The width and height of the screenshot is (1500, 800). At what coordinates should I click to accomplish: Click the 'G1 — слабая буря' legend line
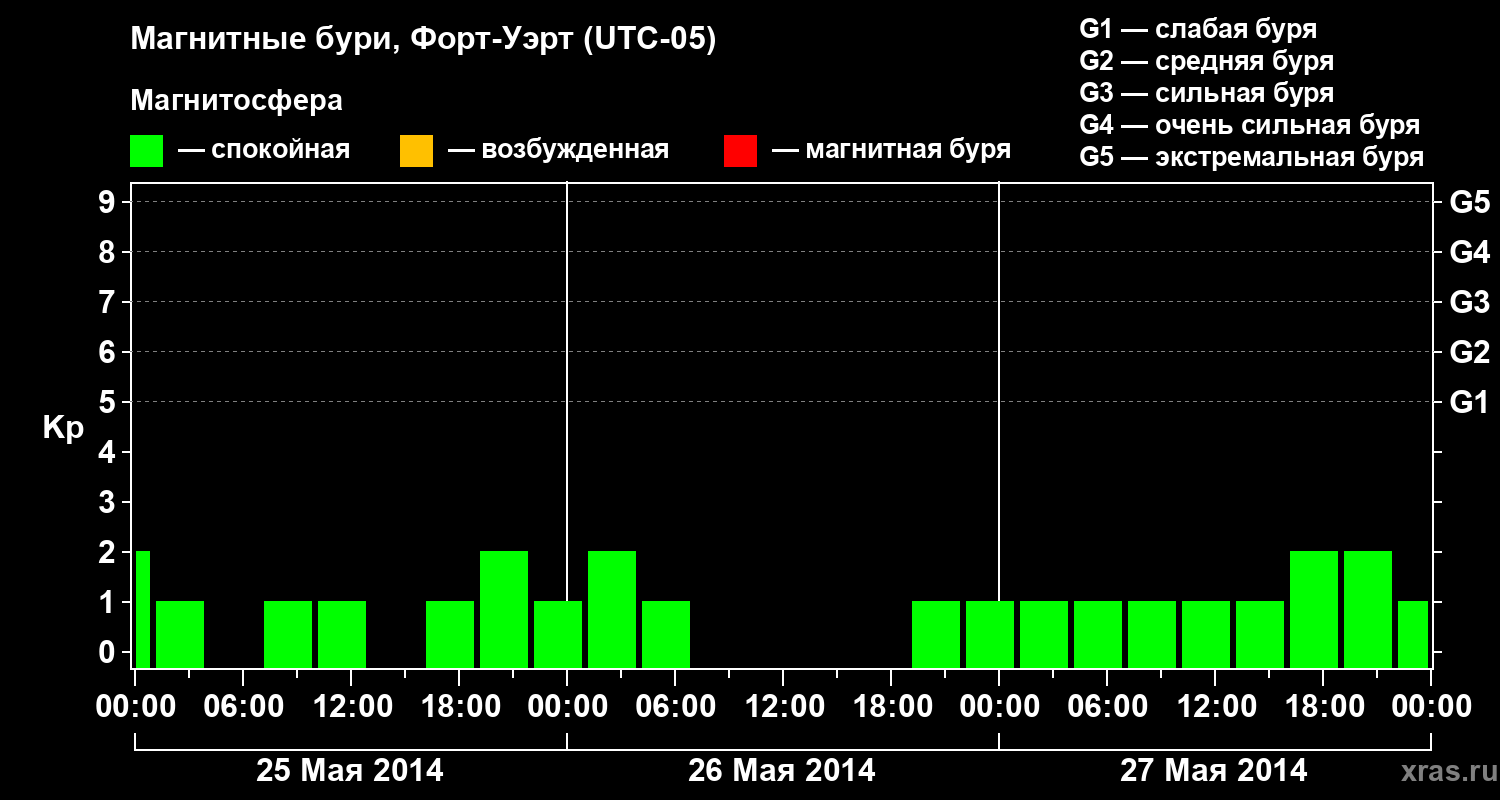pos(1198,29)
